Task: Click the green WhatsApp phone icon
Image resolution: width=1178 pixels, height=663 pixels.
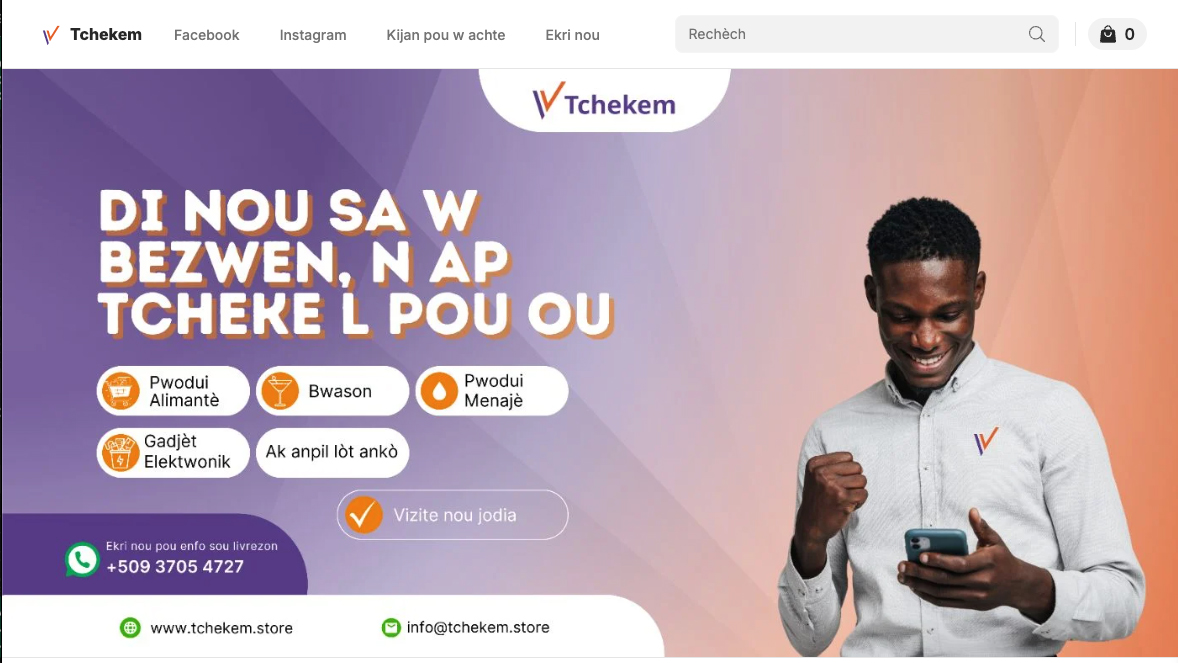Action: pos(82,559)
